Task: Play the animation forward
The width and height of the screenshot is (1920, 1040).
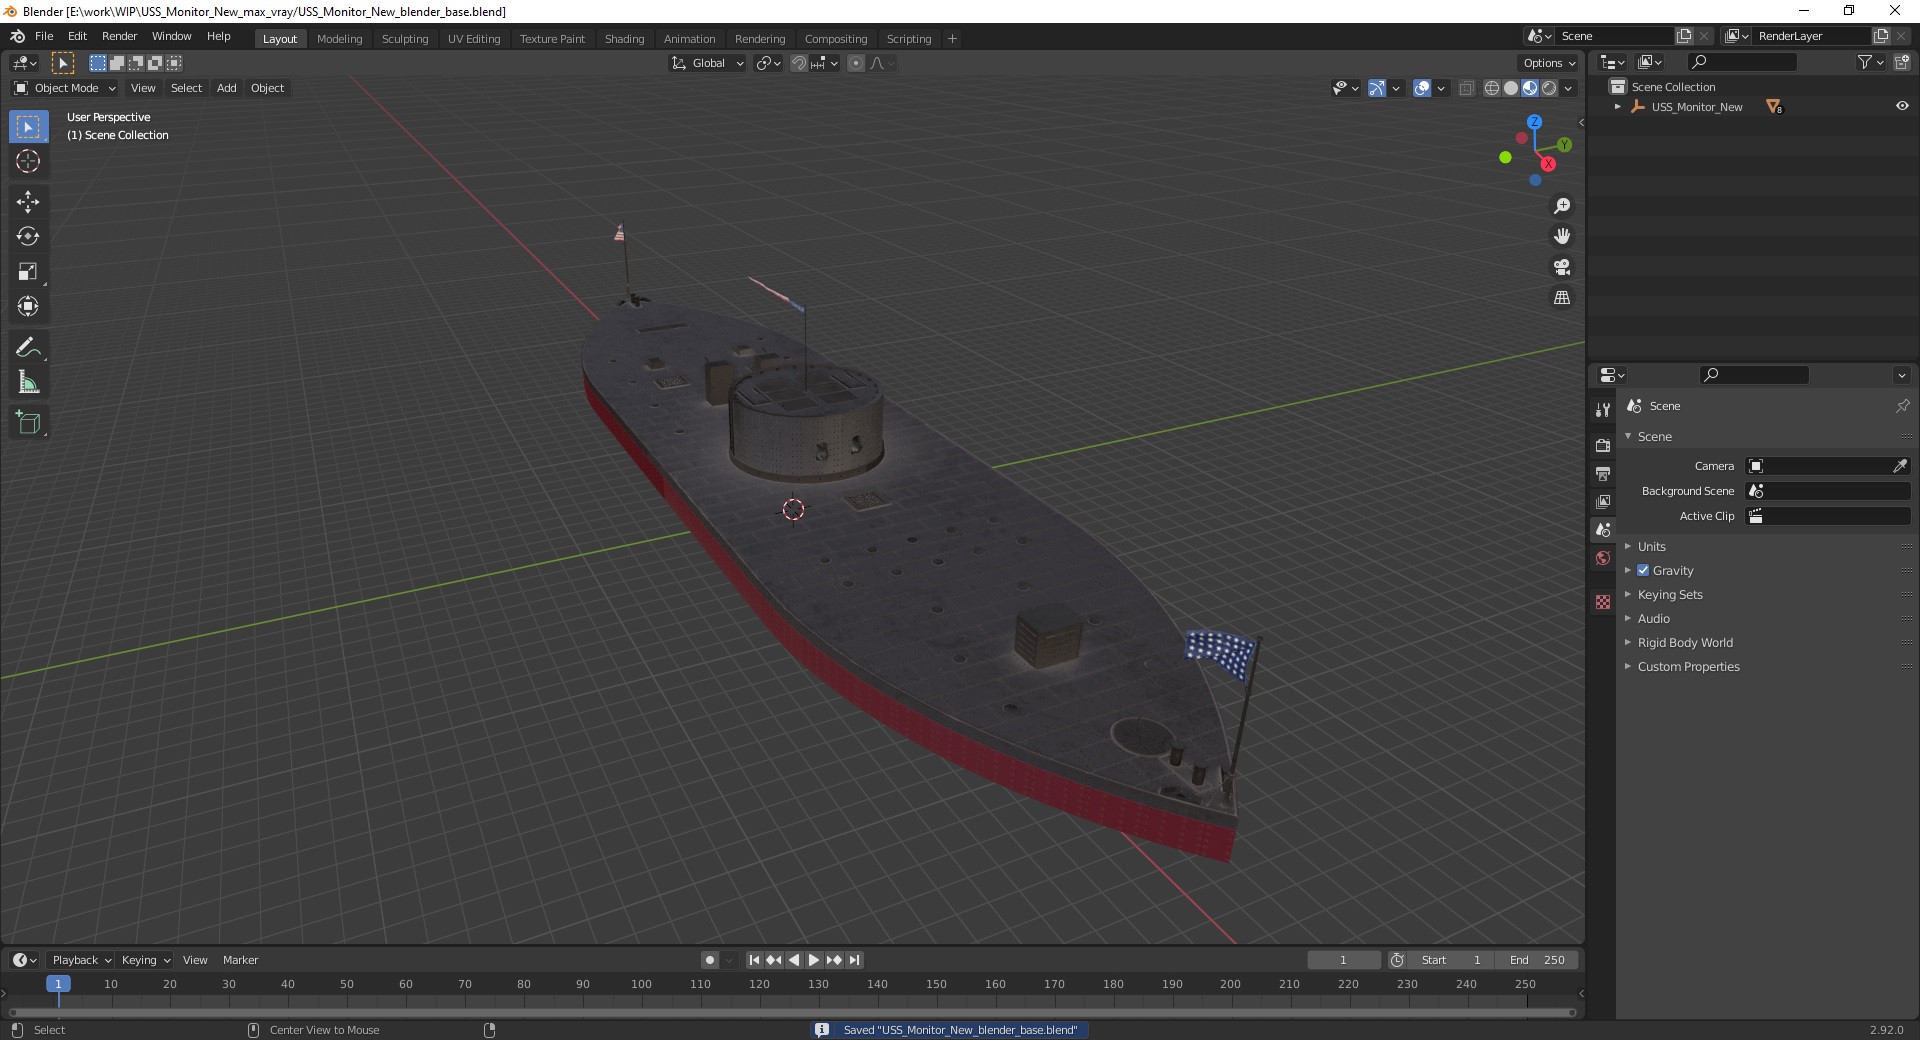Action: (x=814, y=960)
